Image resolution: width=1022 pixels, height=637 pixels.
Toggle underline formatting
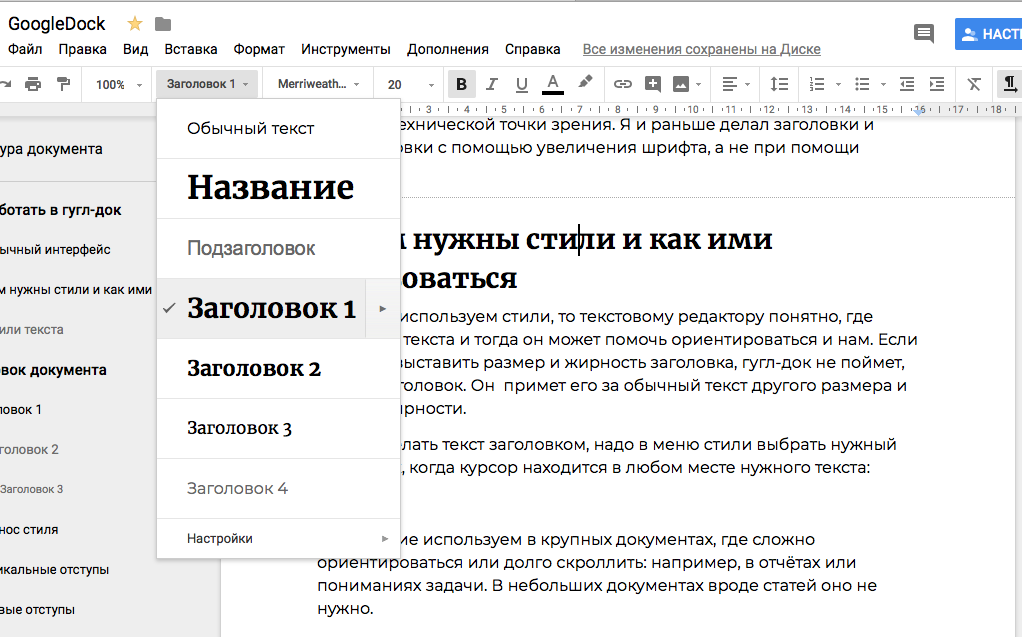click(x=521, y=84)
